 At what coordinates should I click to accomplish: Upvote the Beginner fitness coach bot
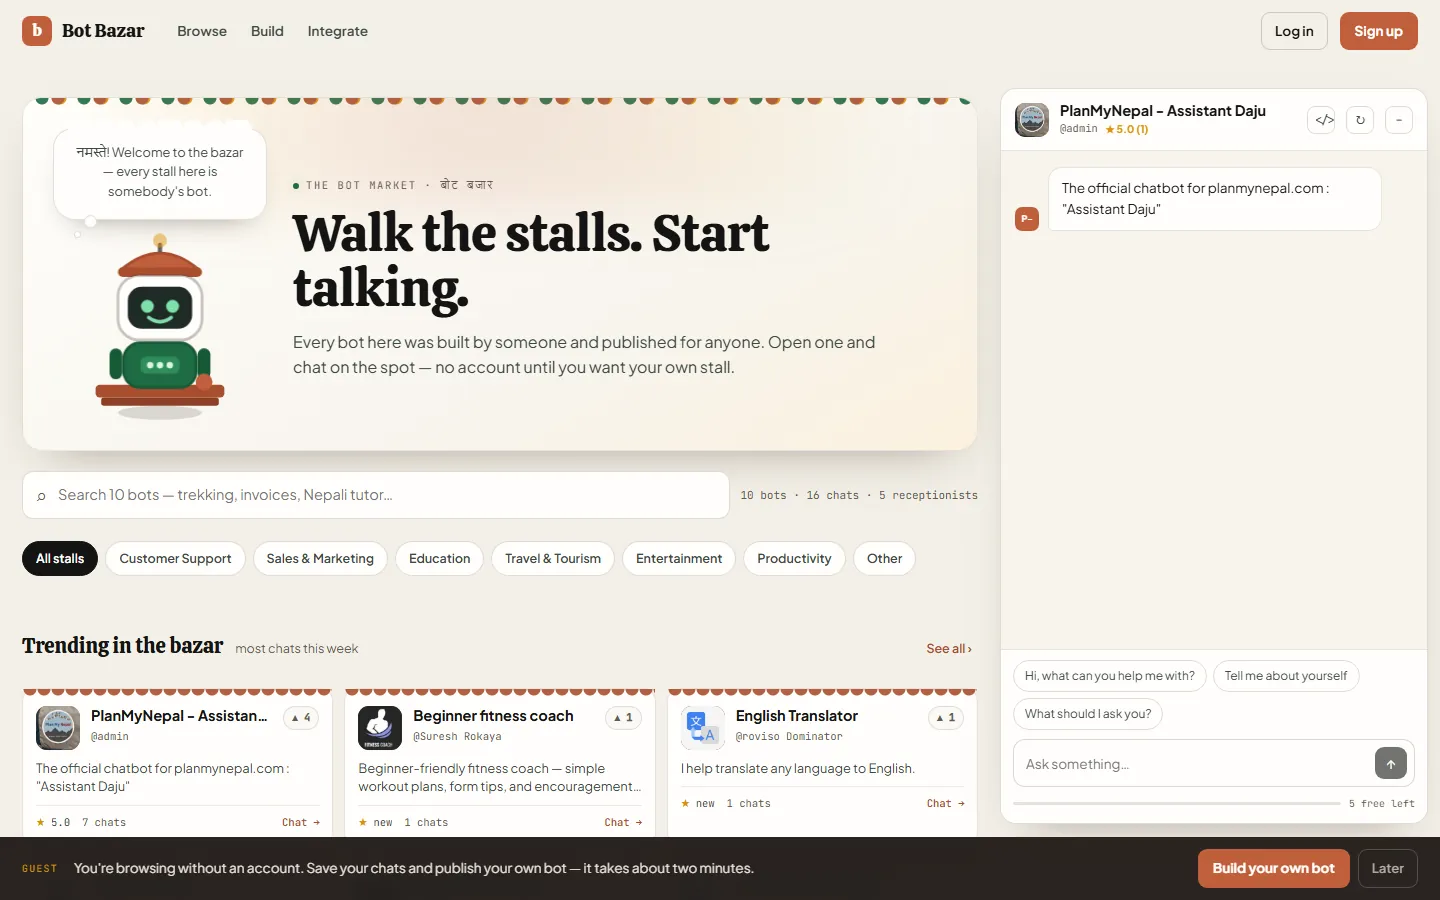tap(623, 717)
